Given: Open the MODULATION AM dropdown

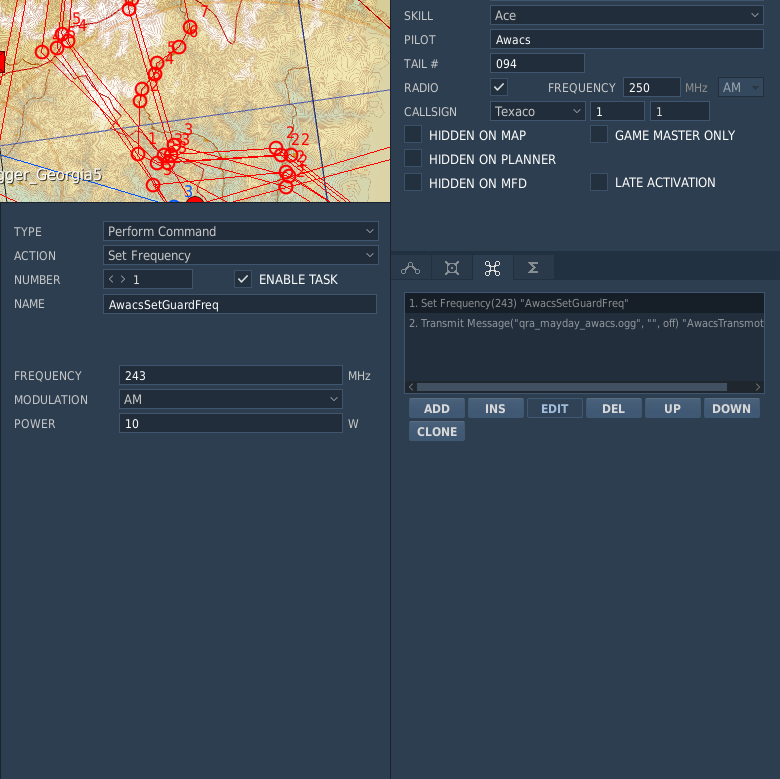Looking at the screenshot, I should click(x=231, y=399).
